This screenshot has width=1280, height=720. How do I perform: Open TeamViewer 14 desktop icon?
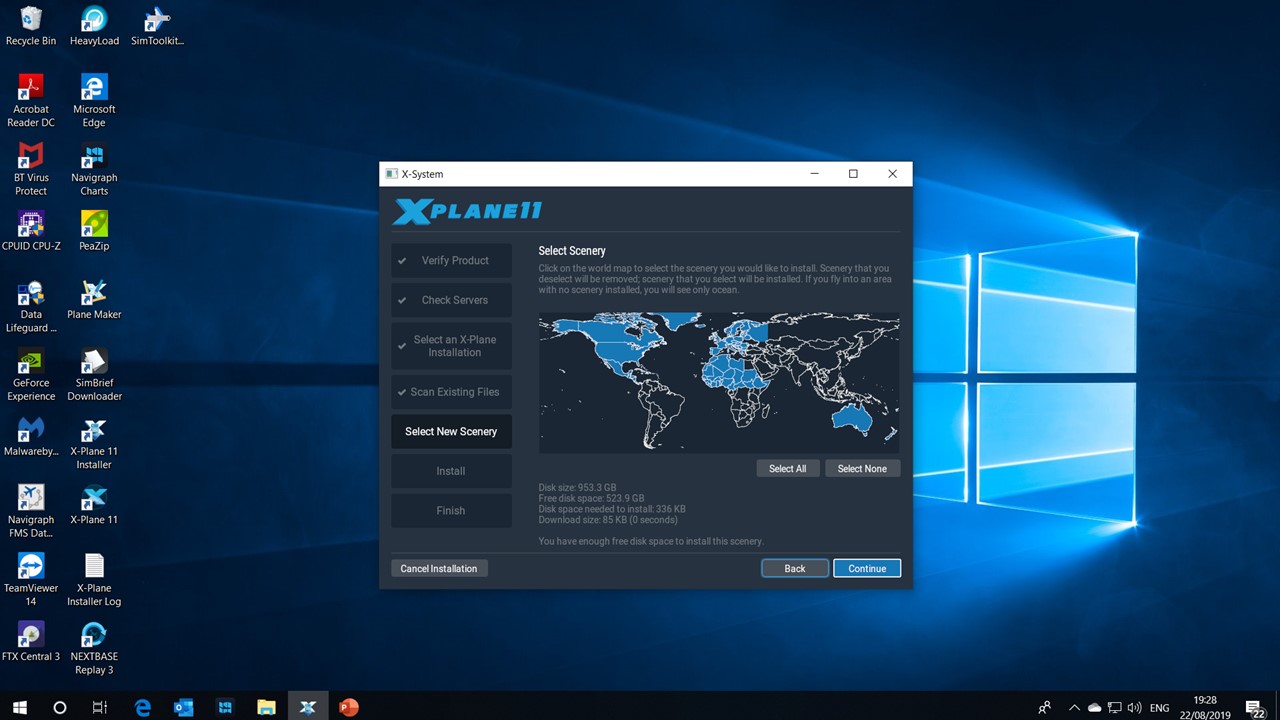tap(31, 579)
